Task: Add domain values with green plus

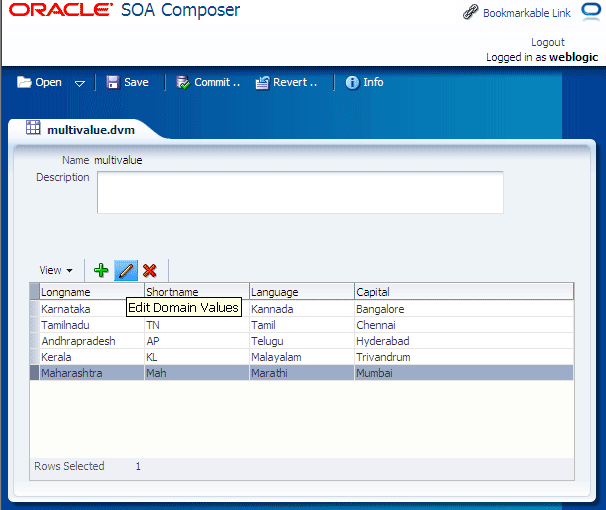Action: (x=101, y=270)
